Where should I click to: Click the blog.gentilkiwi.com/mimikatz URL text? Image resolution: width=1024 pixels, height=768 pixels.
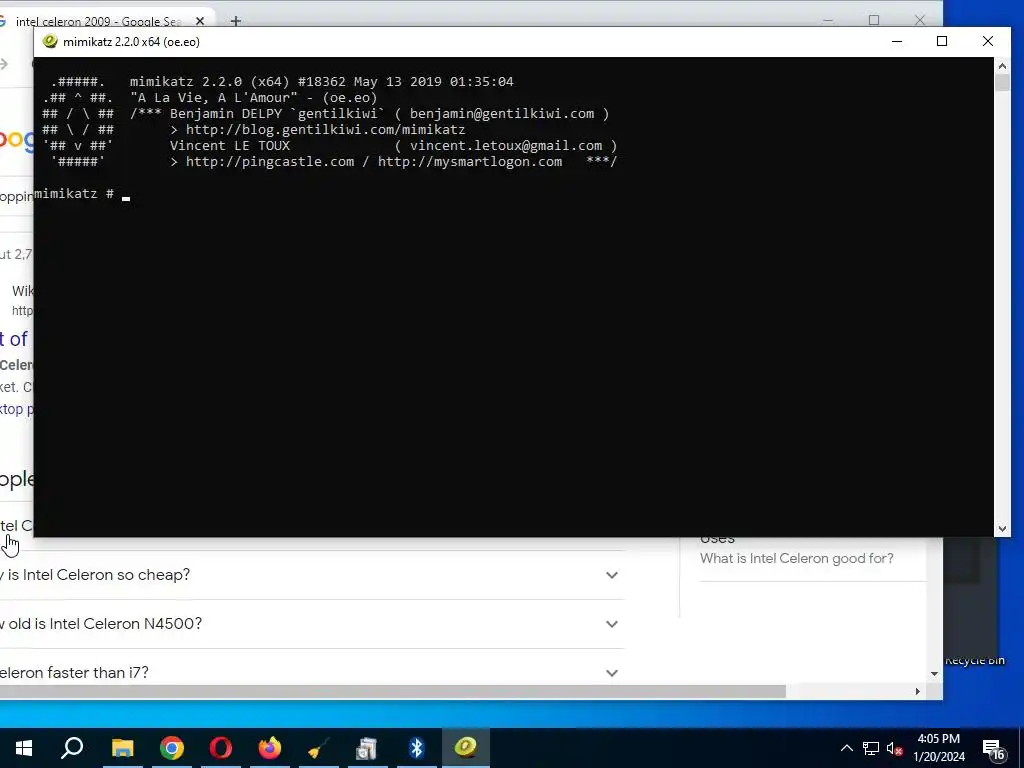point(326,129)
